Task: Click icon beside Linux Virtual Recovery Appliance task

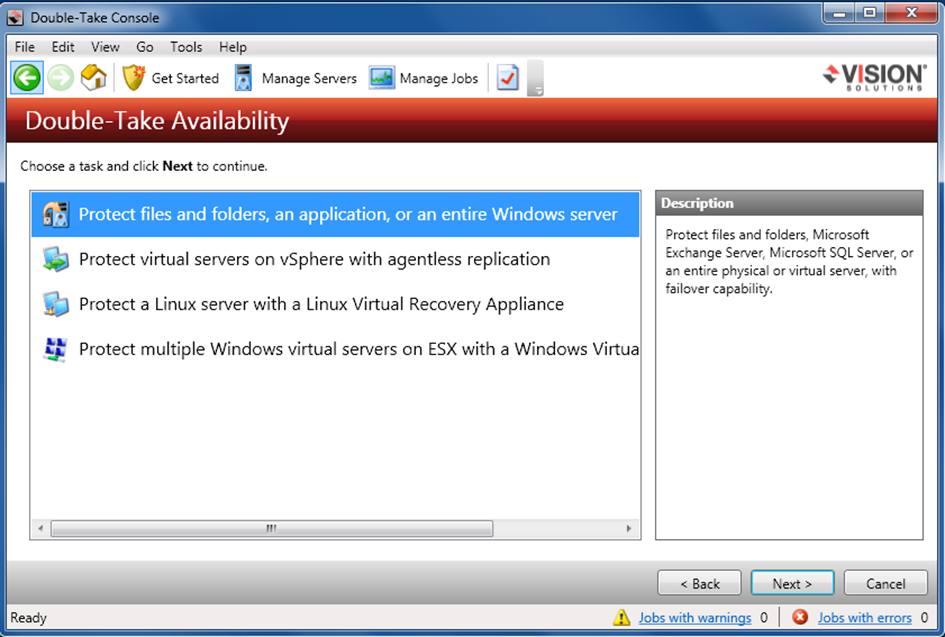Action: pyautogui.click(x=55, y=304)
